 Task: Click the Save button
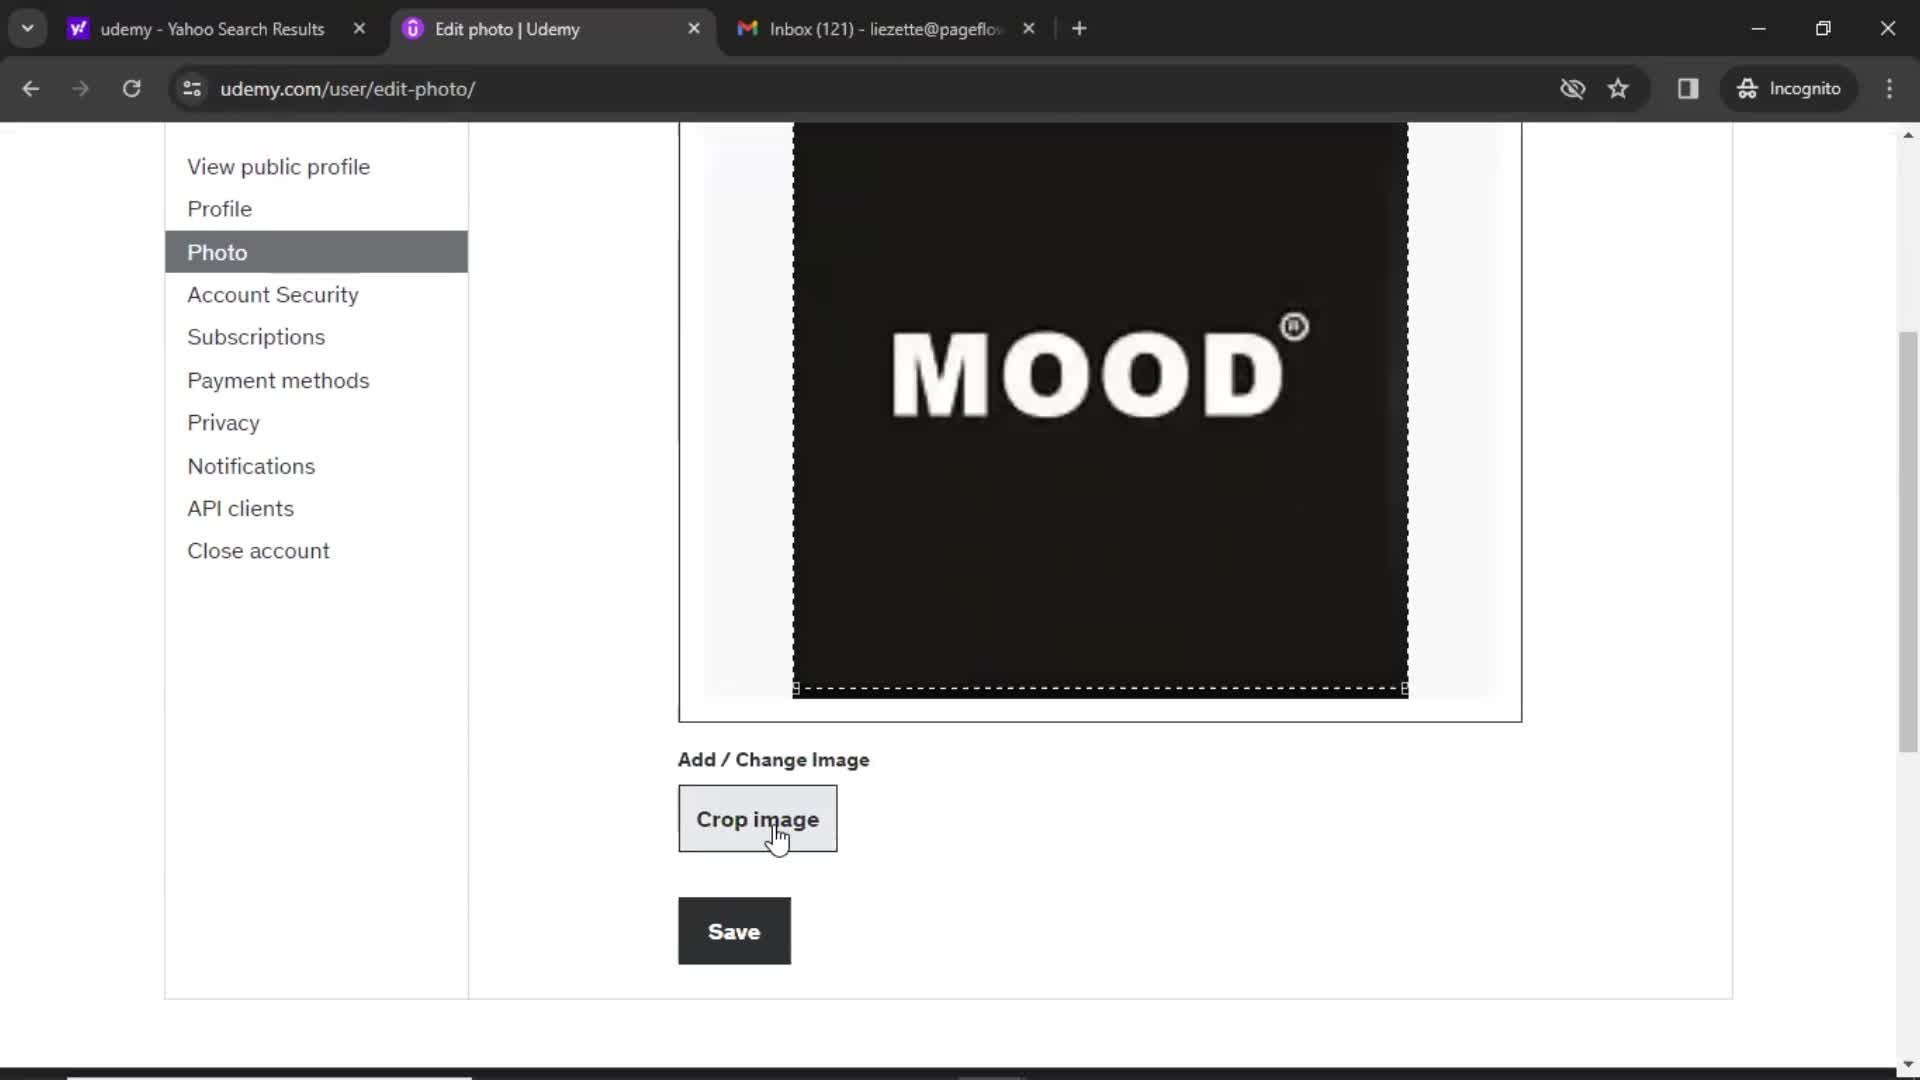pyautogui.click(x=735, y=930)
